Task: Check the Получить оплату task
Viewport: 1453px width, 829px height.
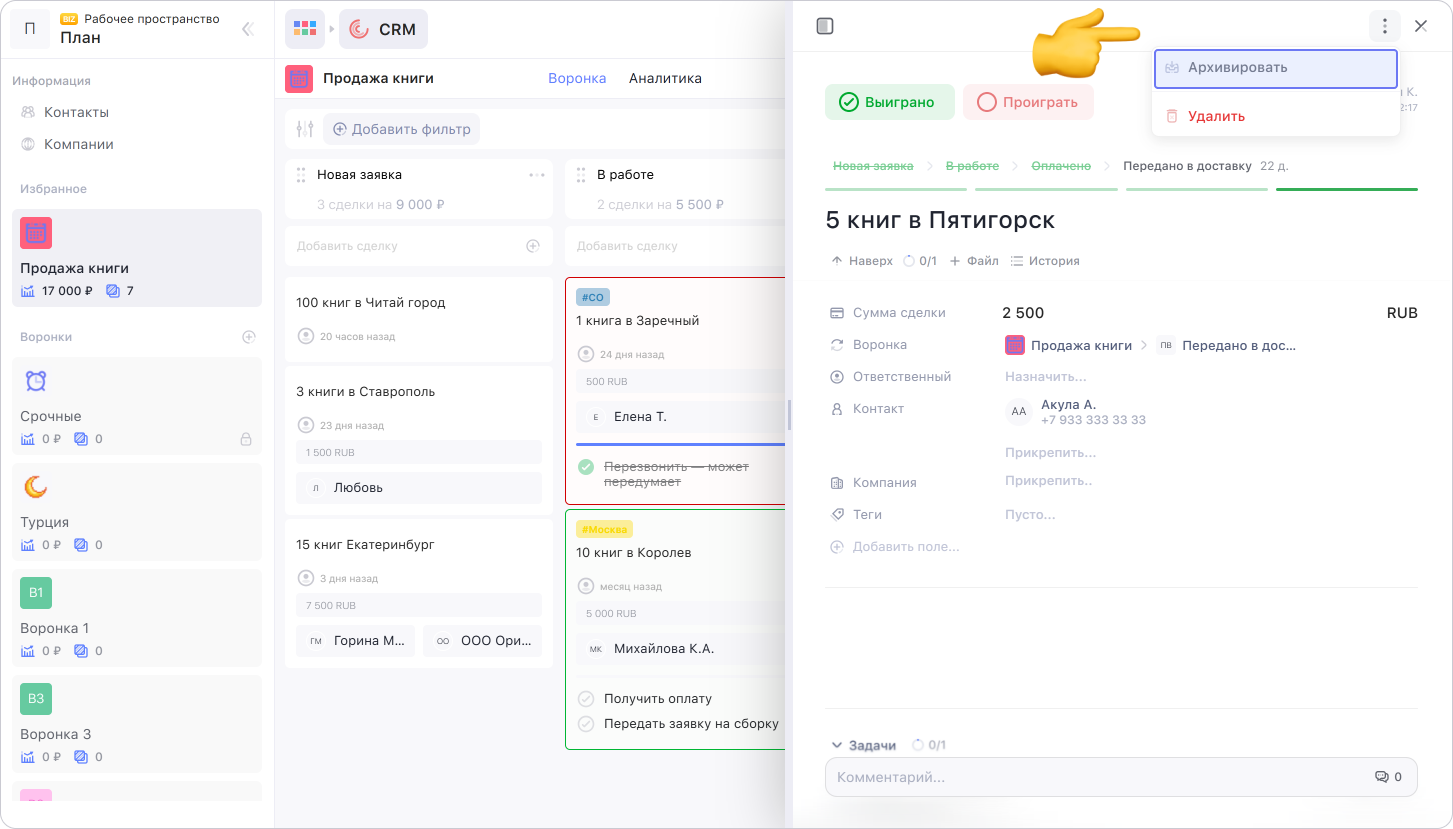Action: coord(586,699)
